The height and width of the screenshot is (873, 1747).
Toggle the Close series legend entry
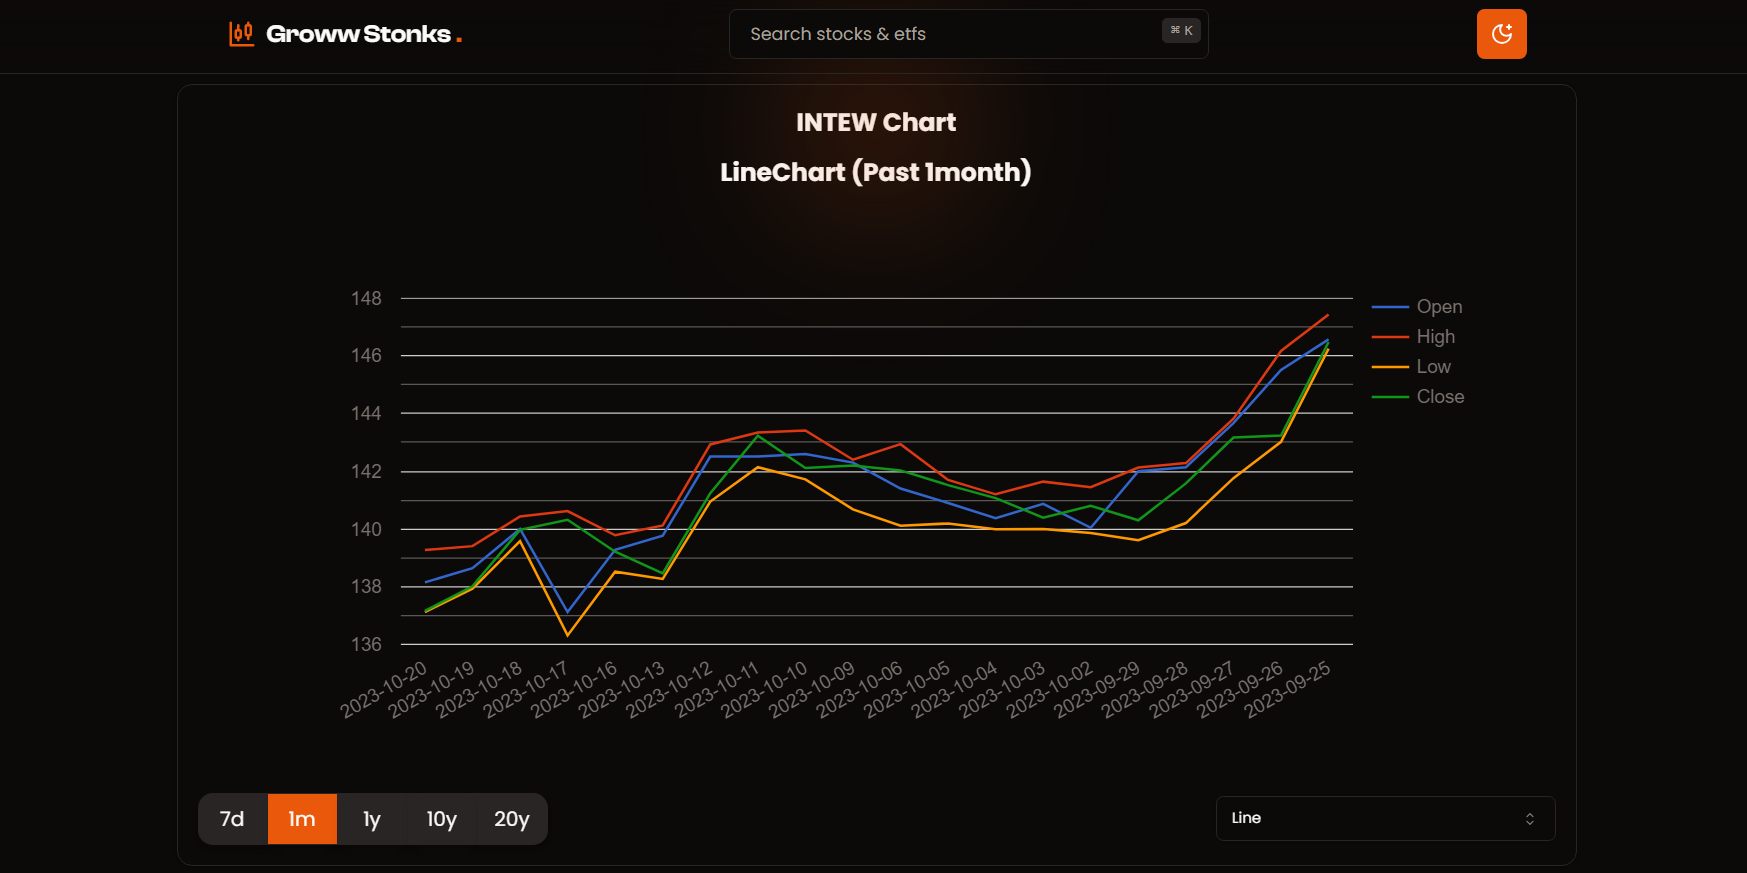(x=1418, y=397)
